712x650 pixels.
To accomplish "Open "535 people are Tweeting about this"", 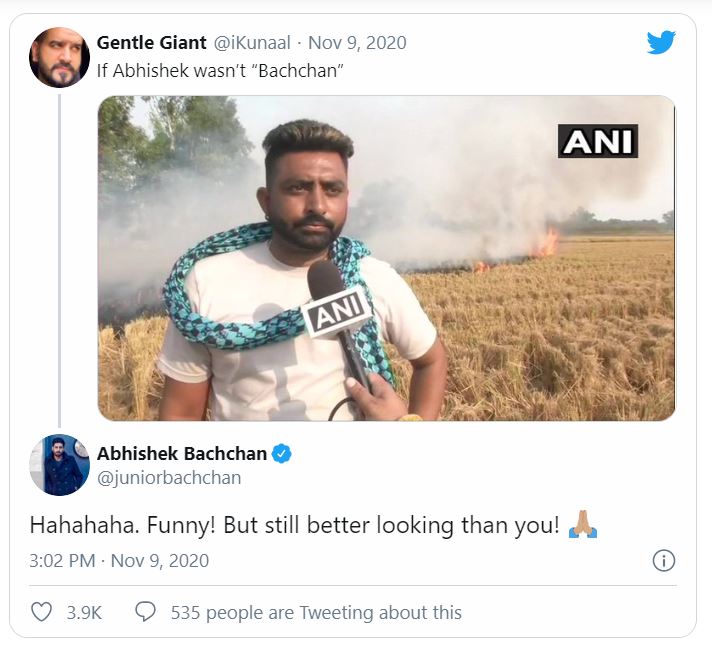I will tap(316, 612).
